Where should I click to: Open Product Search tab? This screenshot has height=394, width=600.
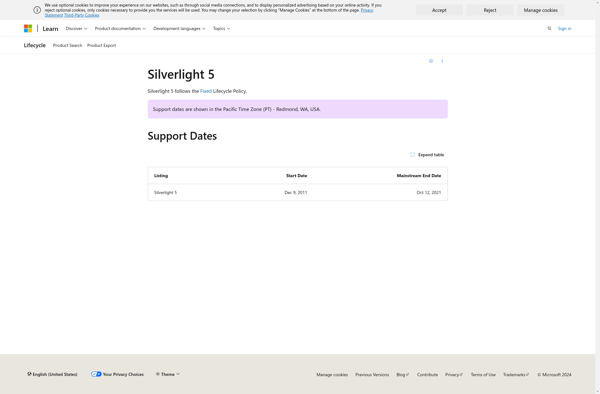(x=67, y=45)
